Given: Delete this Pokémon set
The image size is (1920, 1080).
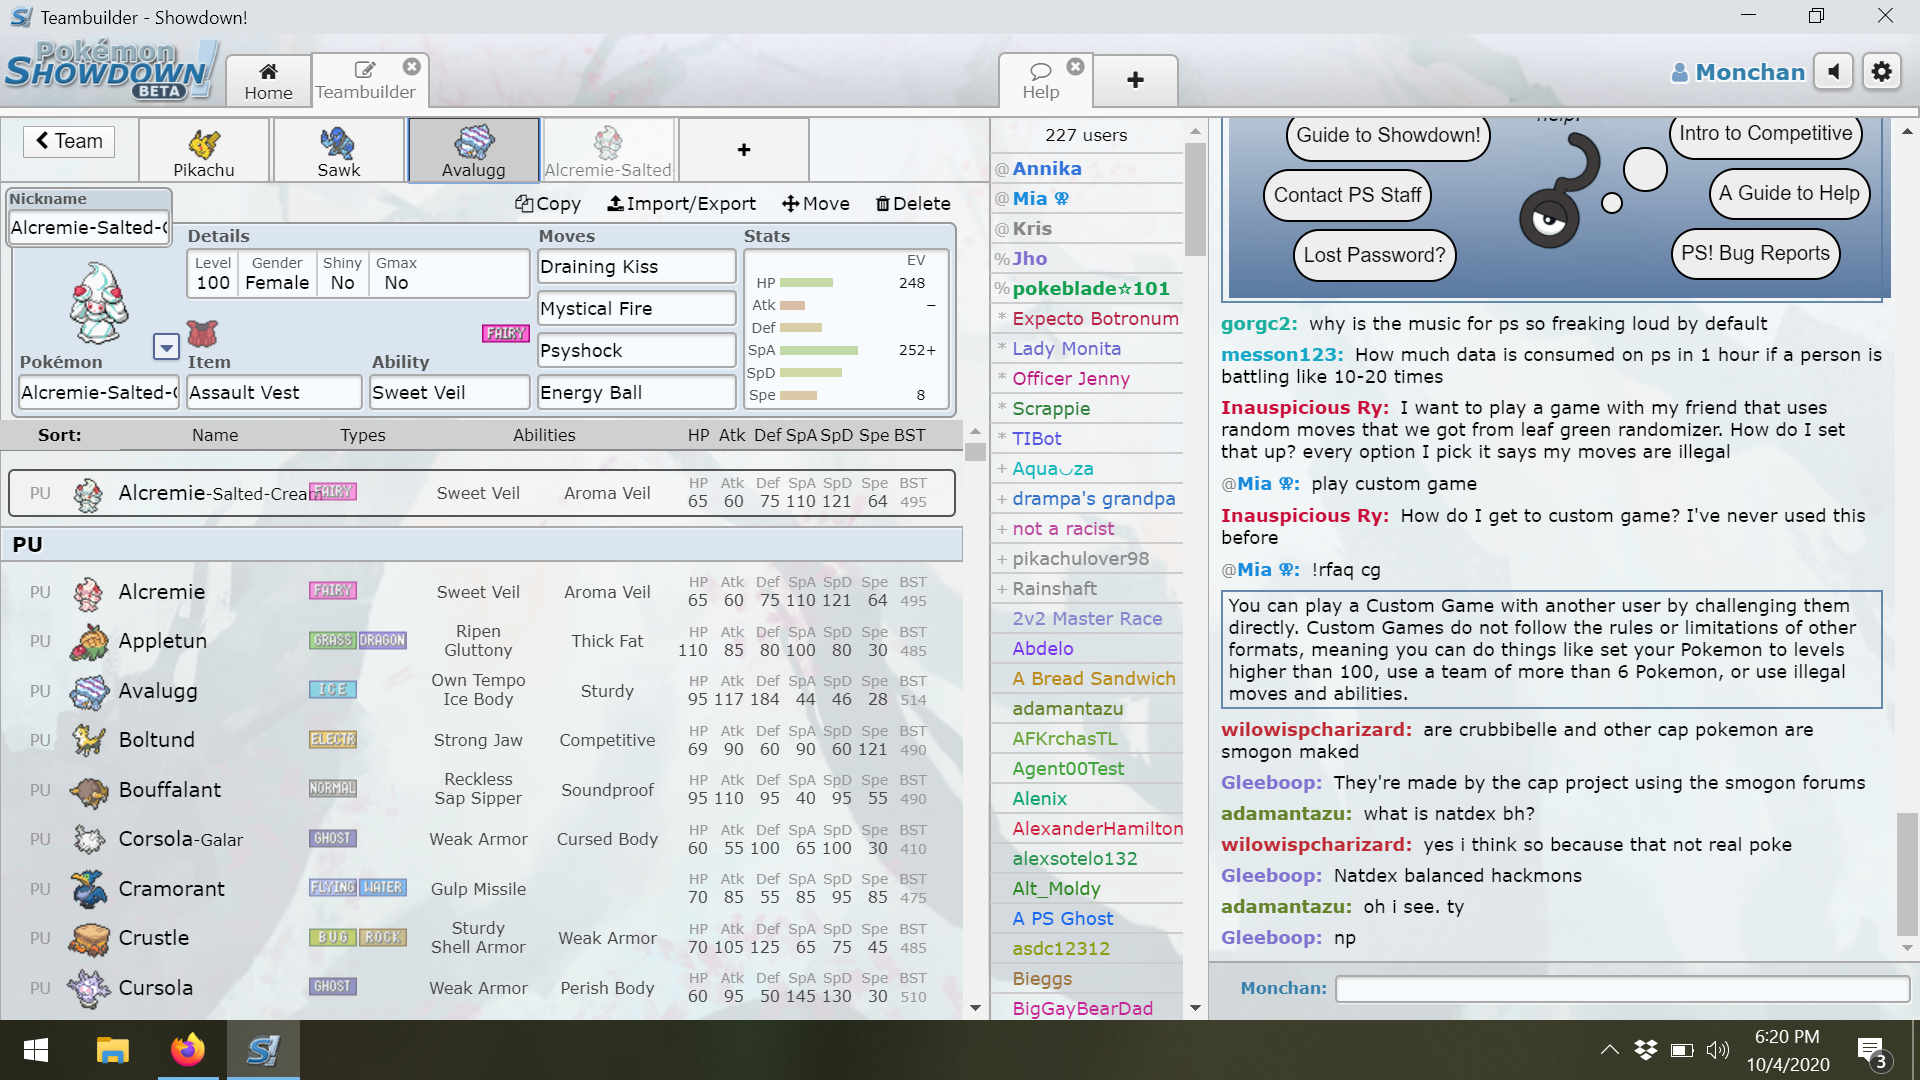Looking at the screenshot, I should pyautogui.click(x=913, y=204).
